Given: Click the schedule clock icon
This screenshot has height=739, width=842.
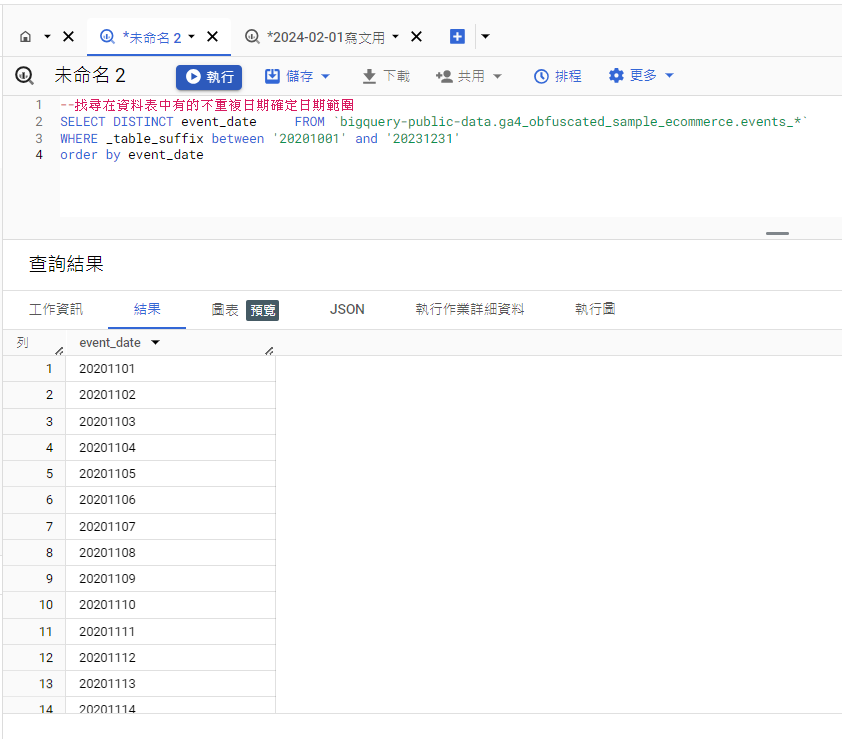Looking at the screenshot, I should [541, 76].
